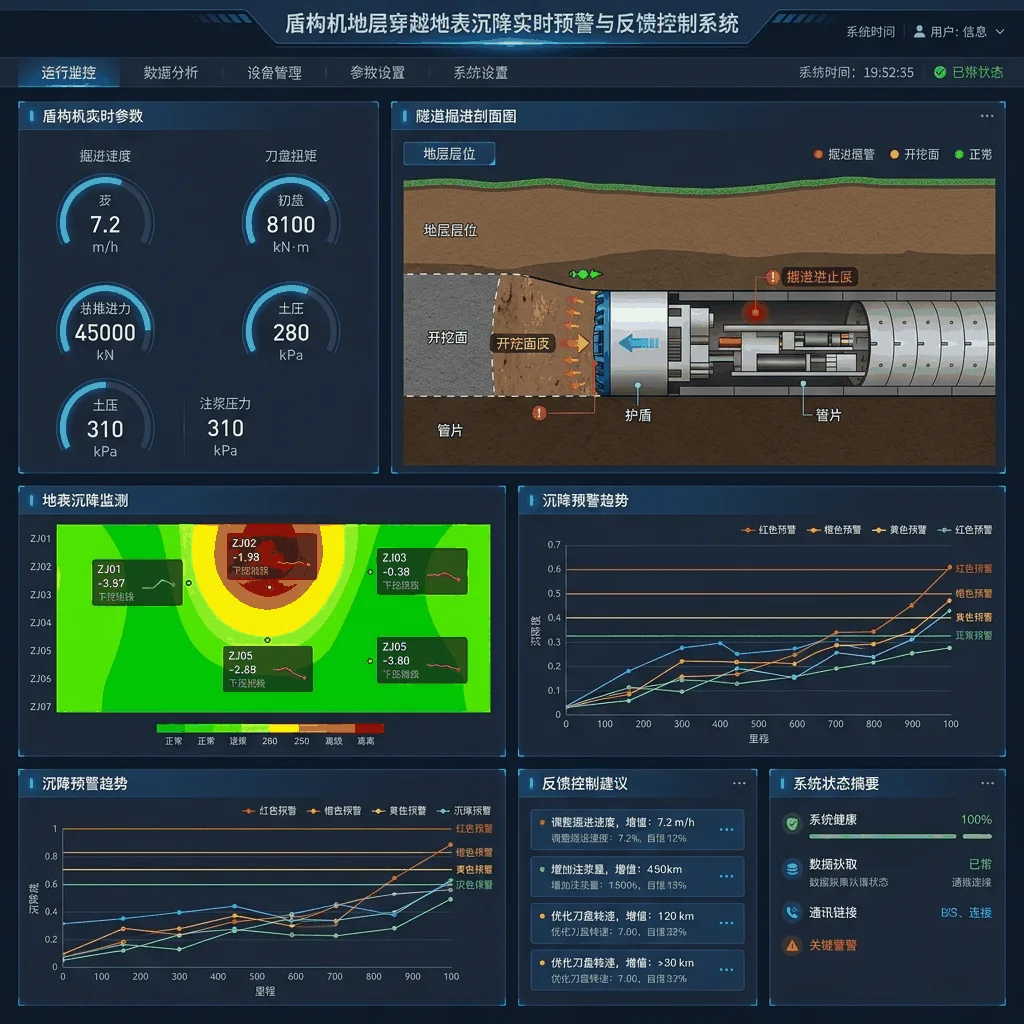
Task: Expand the user info dropdown arrow
Action: [x=1000, y=31]
